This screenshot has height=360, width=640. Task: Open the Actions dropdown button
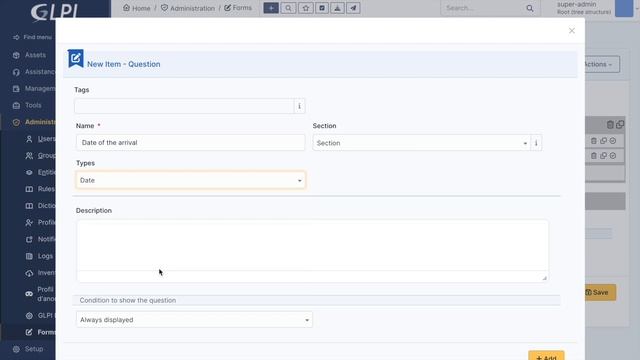602,64
